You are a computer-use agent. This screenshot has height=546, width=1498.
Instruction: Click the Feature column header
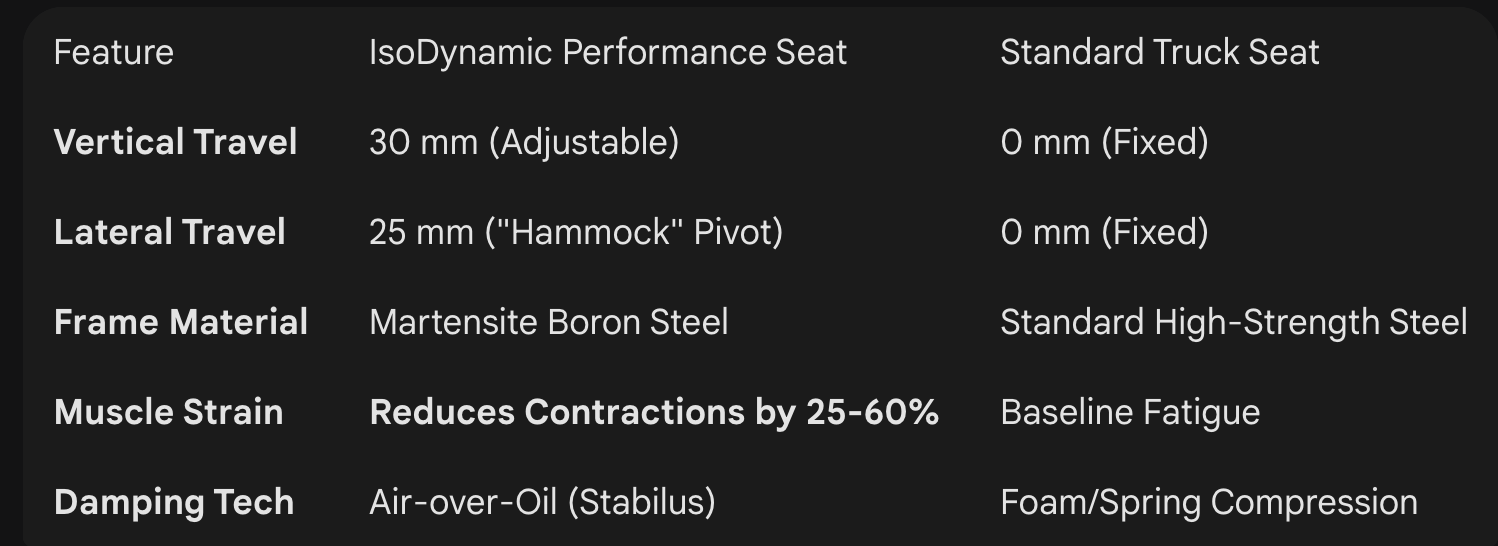(113, 52)
